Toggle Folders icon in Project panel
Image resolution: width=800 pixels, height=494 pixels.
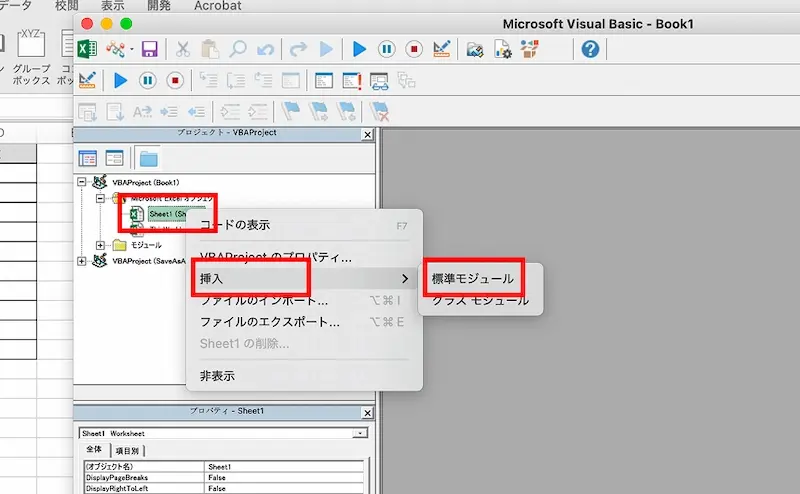coord(148,158)
